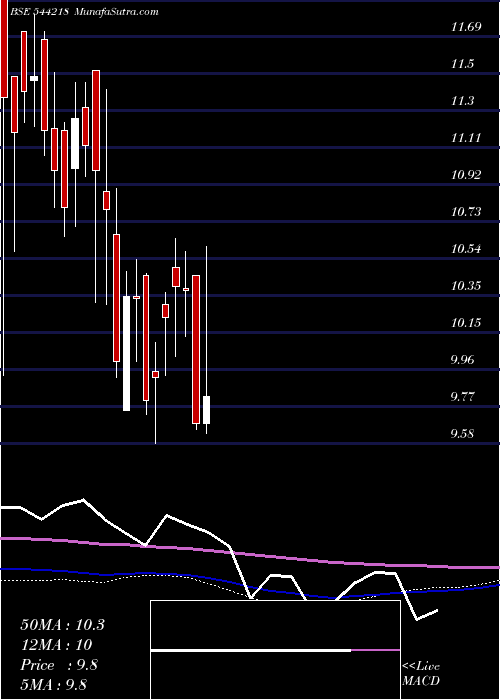500x700 pixels.
Task: Click the 10.92 price label
Action: (x=466, y=175)
